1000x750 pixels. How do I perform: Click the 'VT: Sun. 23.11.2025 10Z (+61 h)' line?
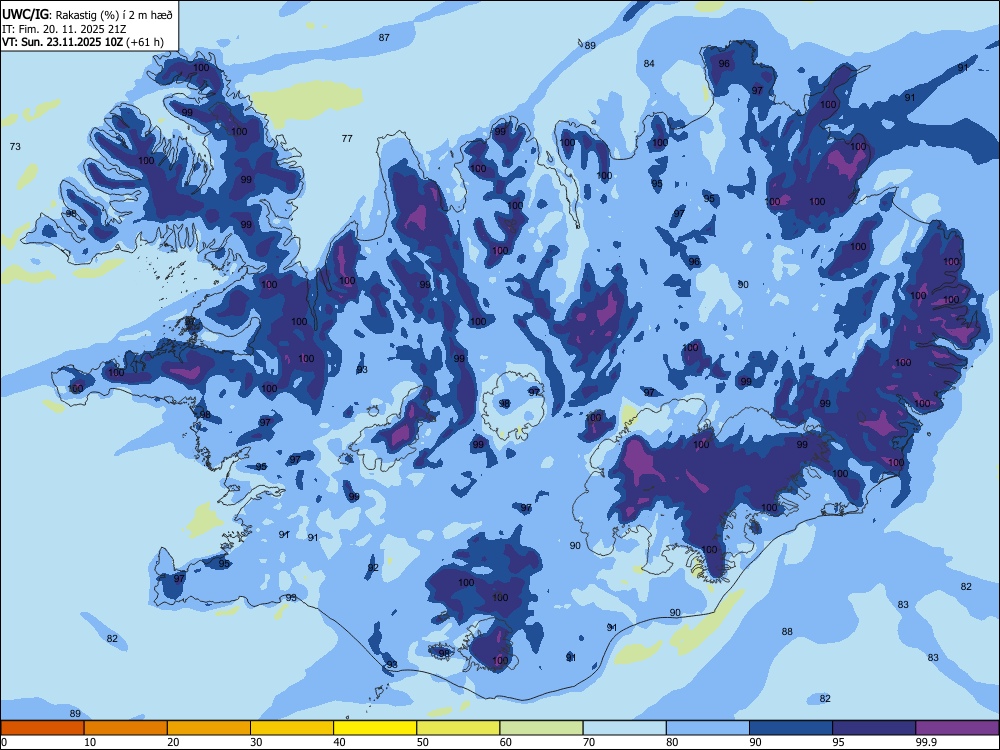83,42
